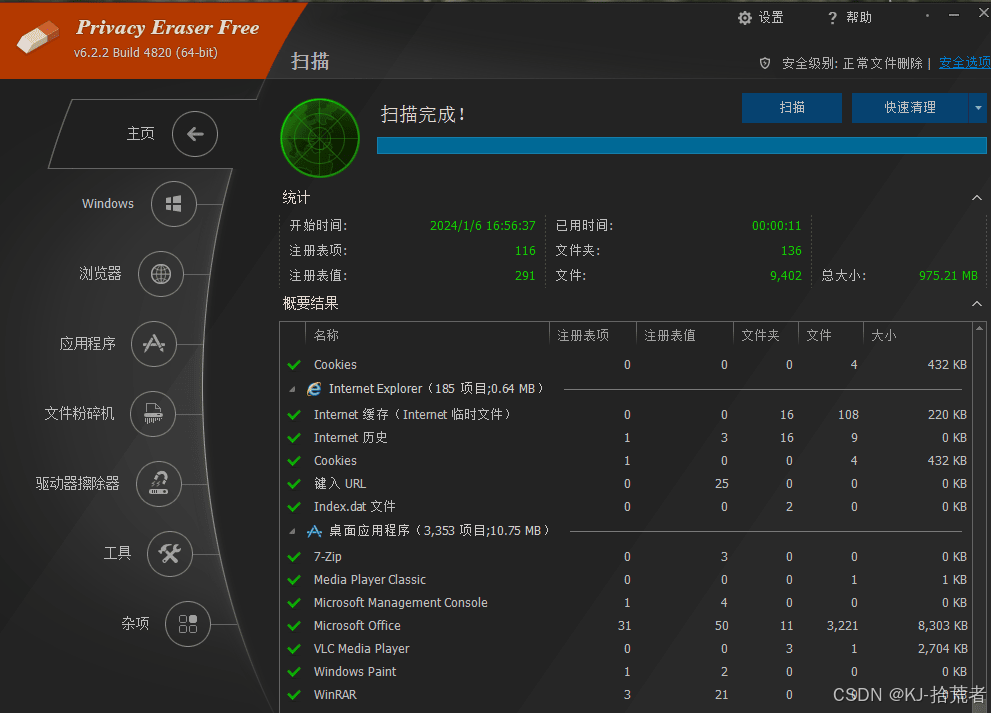The image size is (991, 713).
Task: Uncheck Media Player Classic checkmark
Action: (294, 580)
